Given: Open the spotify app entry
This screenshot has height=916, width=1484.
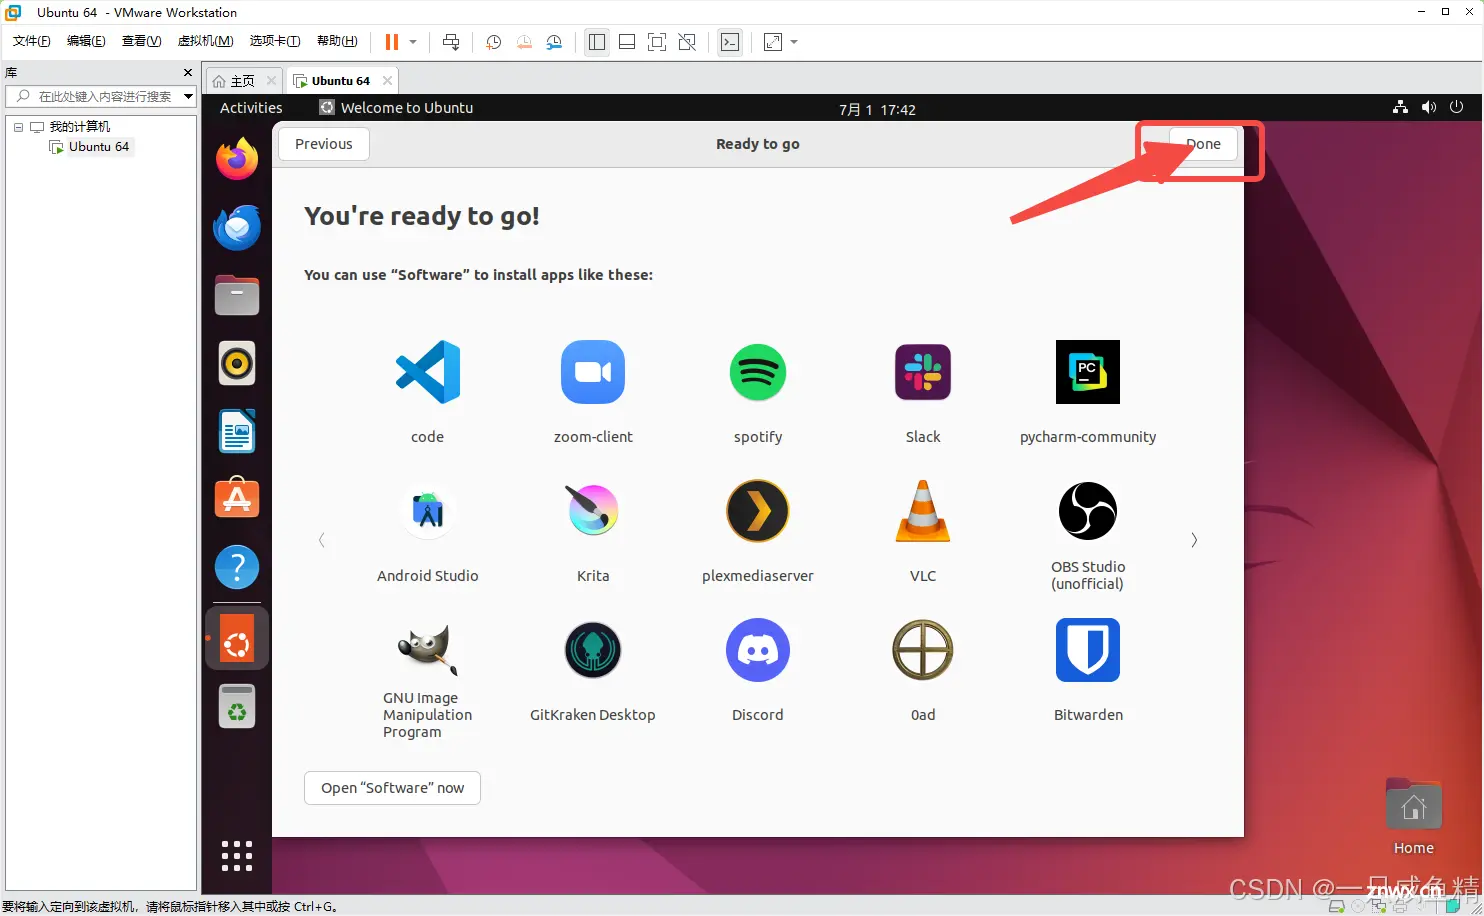Looking at the screenshot, I should [x=758, y=372].
